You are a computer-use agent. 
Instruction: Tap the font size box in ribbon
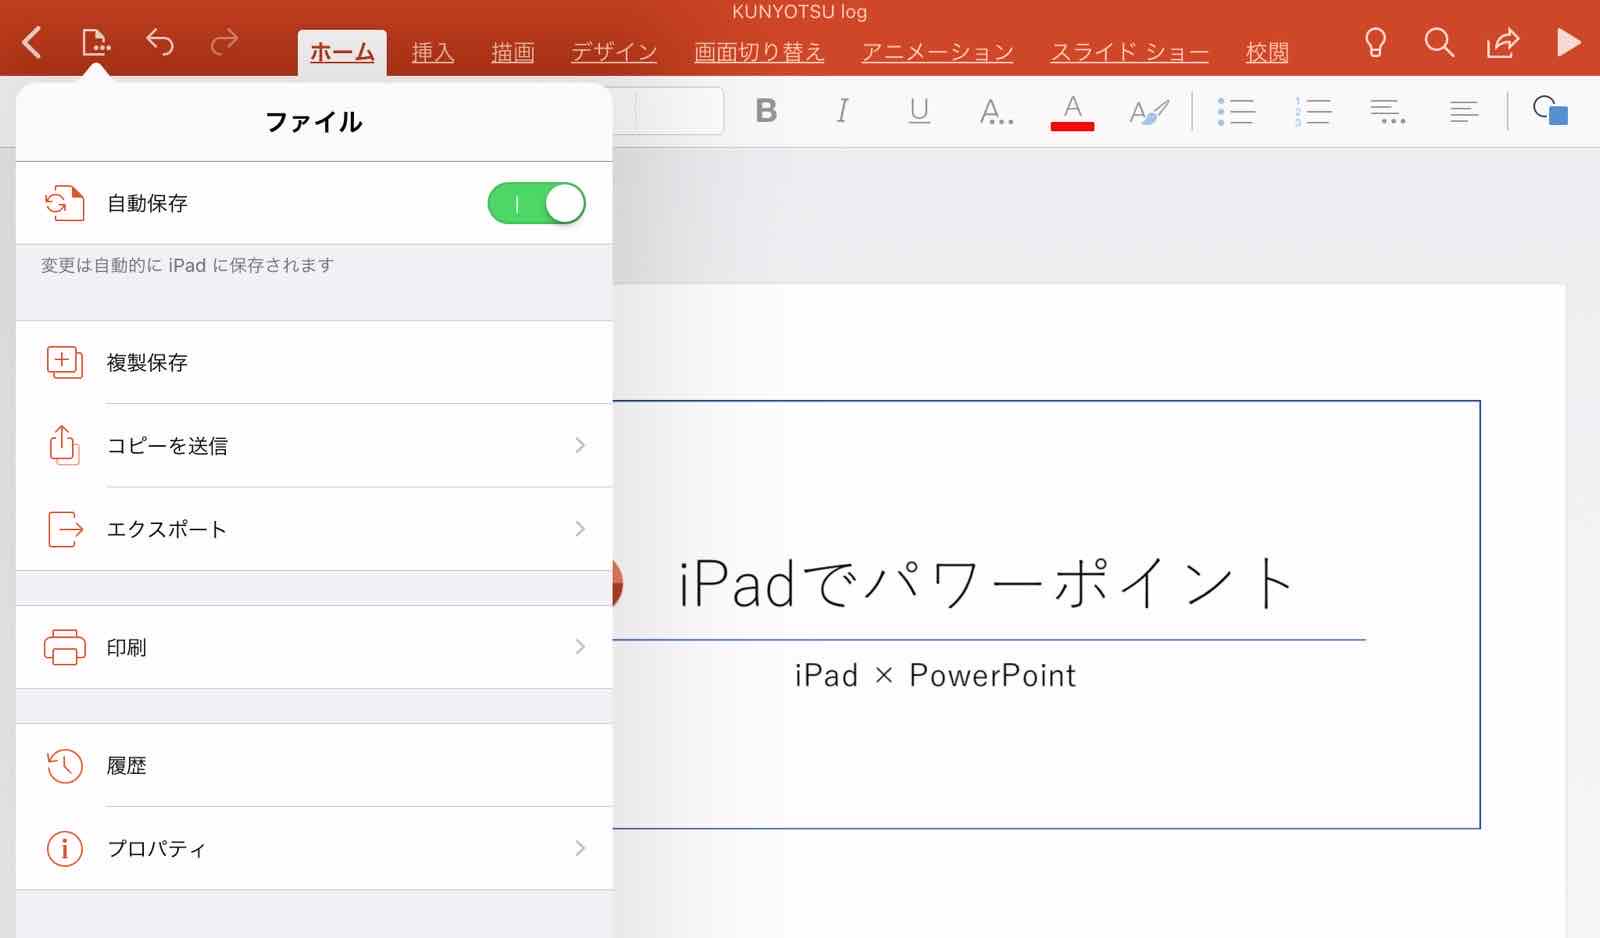[679, 111]
